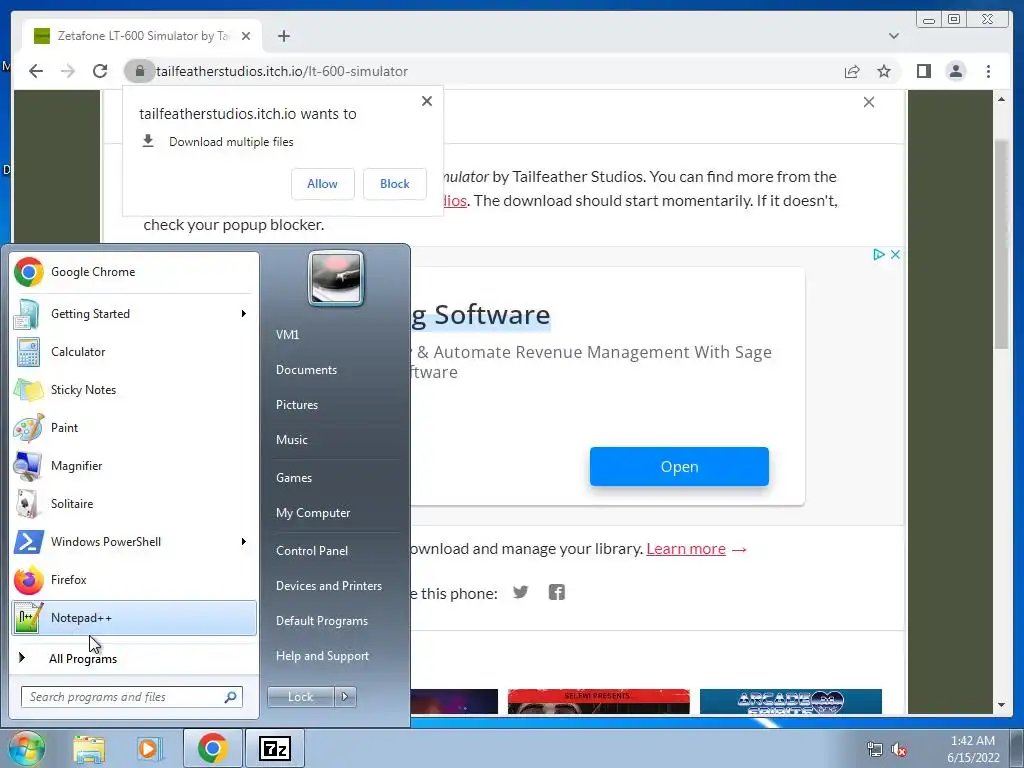This screenshot has width=1024, height=768.
Task: Click the Arcade Spirits game thumbnail
Action: [790, 701]
